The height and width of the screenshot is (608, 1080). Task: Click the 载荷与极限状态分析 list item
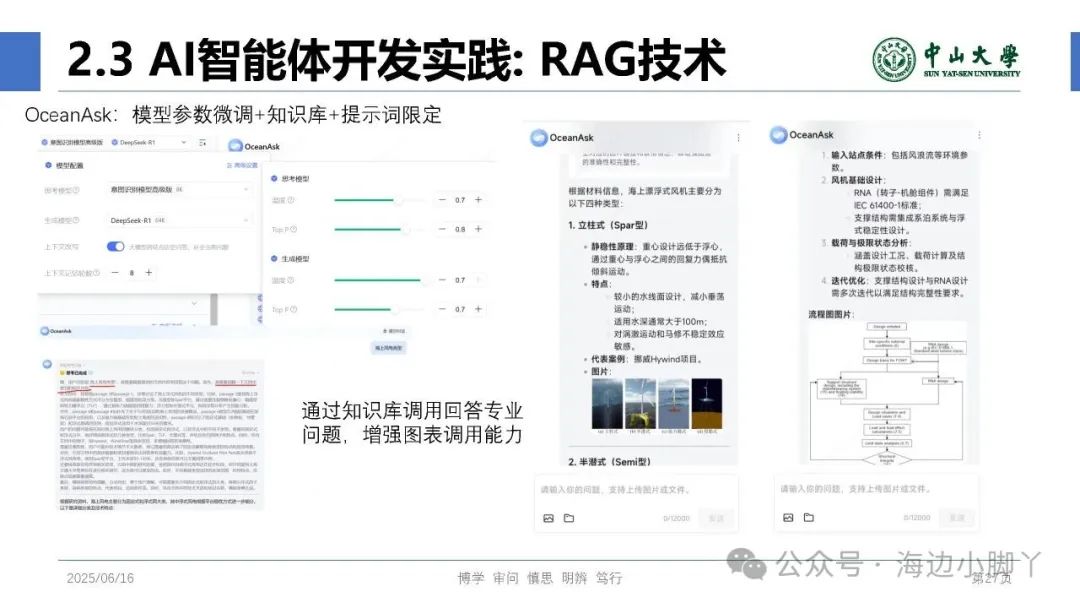871,242
